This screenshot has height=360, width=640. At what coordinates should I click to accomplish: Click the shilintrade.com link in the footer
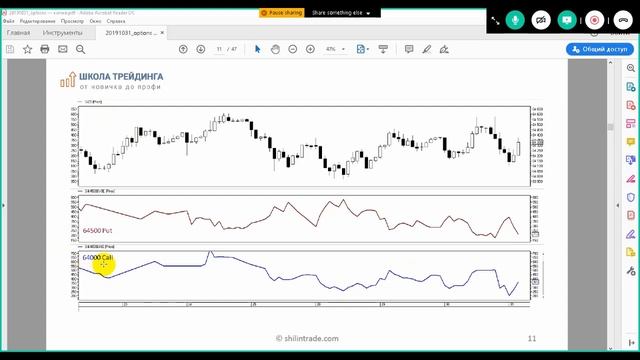307,338
